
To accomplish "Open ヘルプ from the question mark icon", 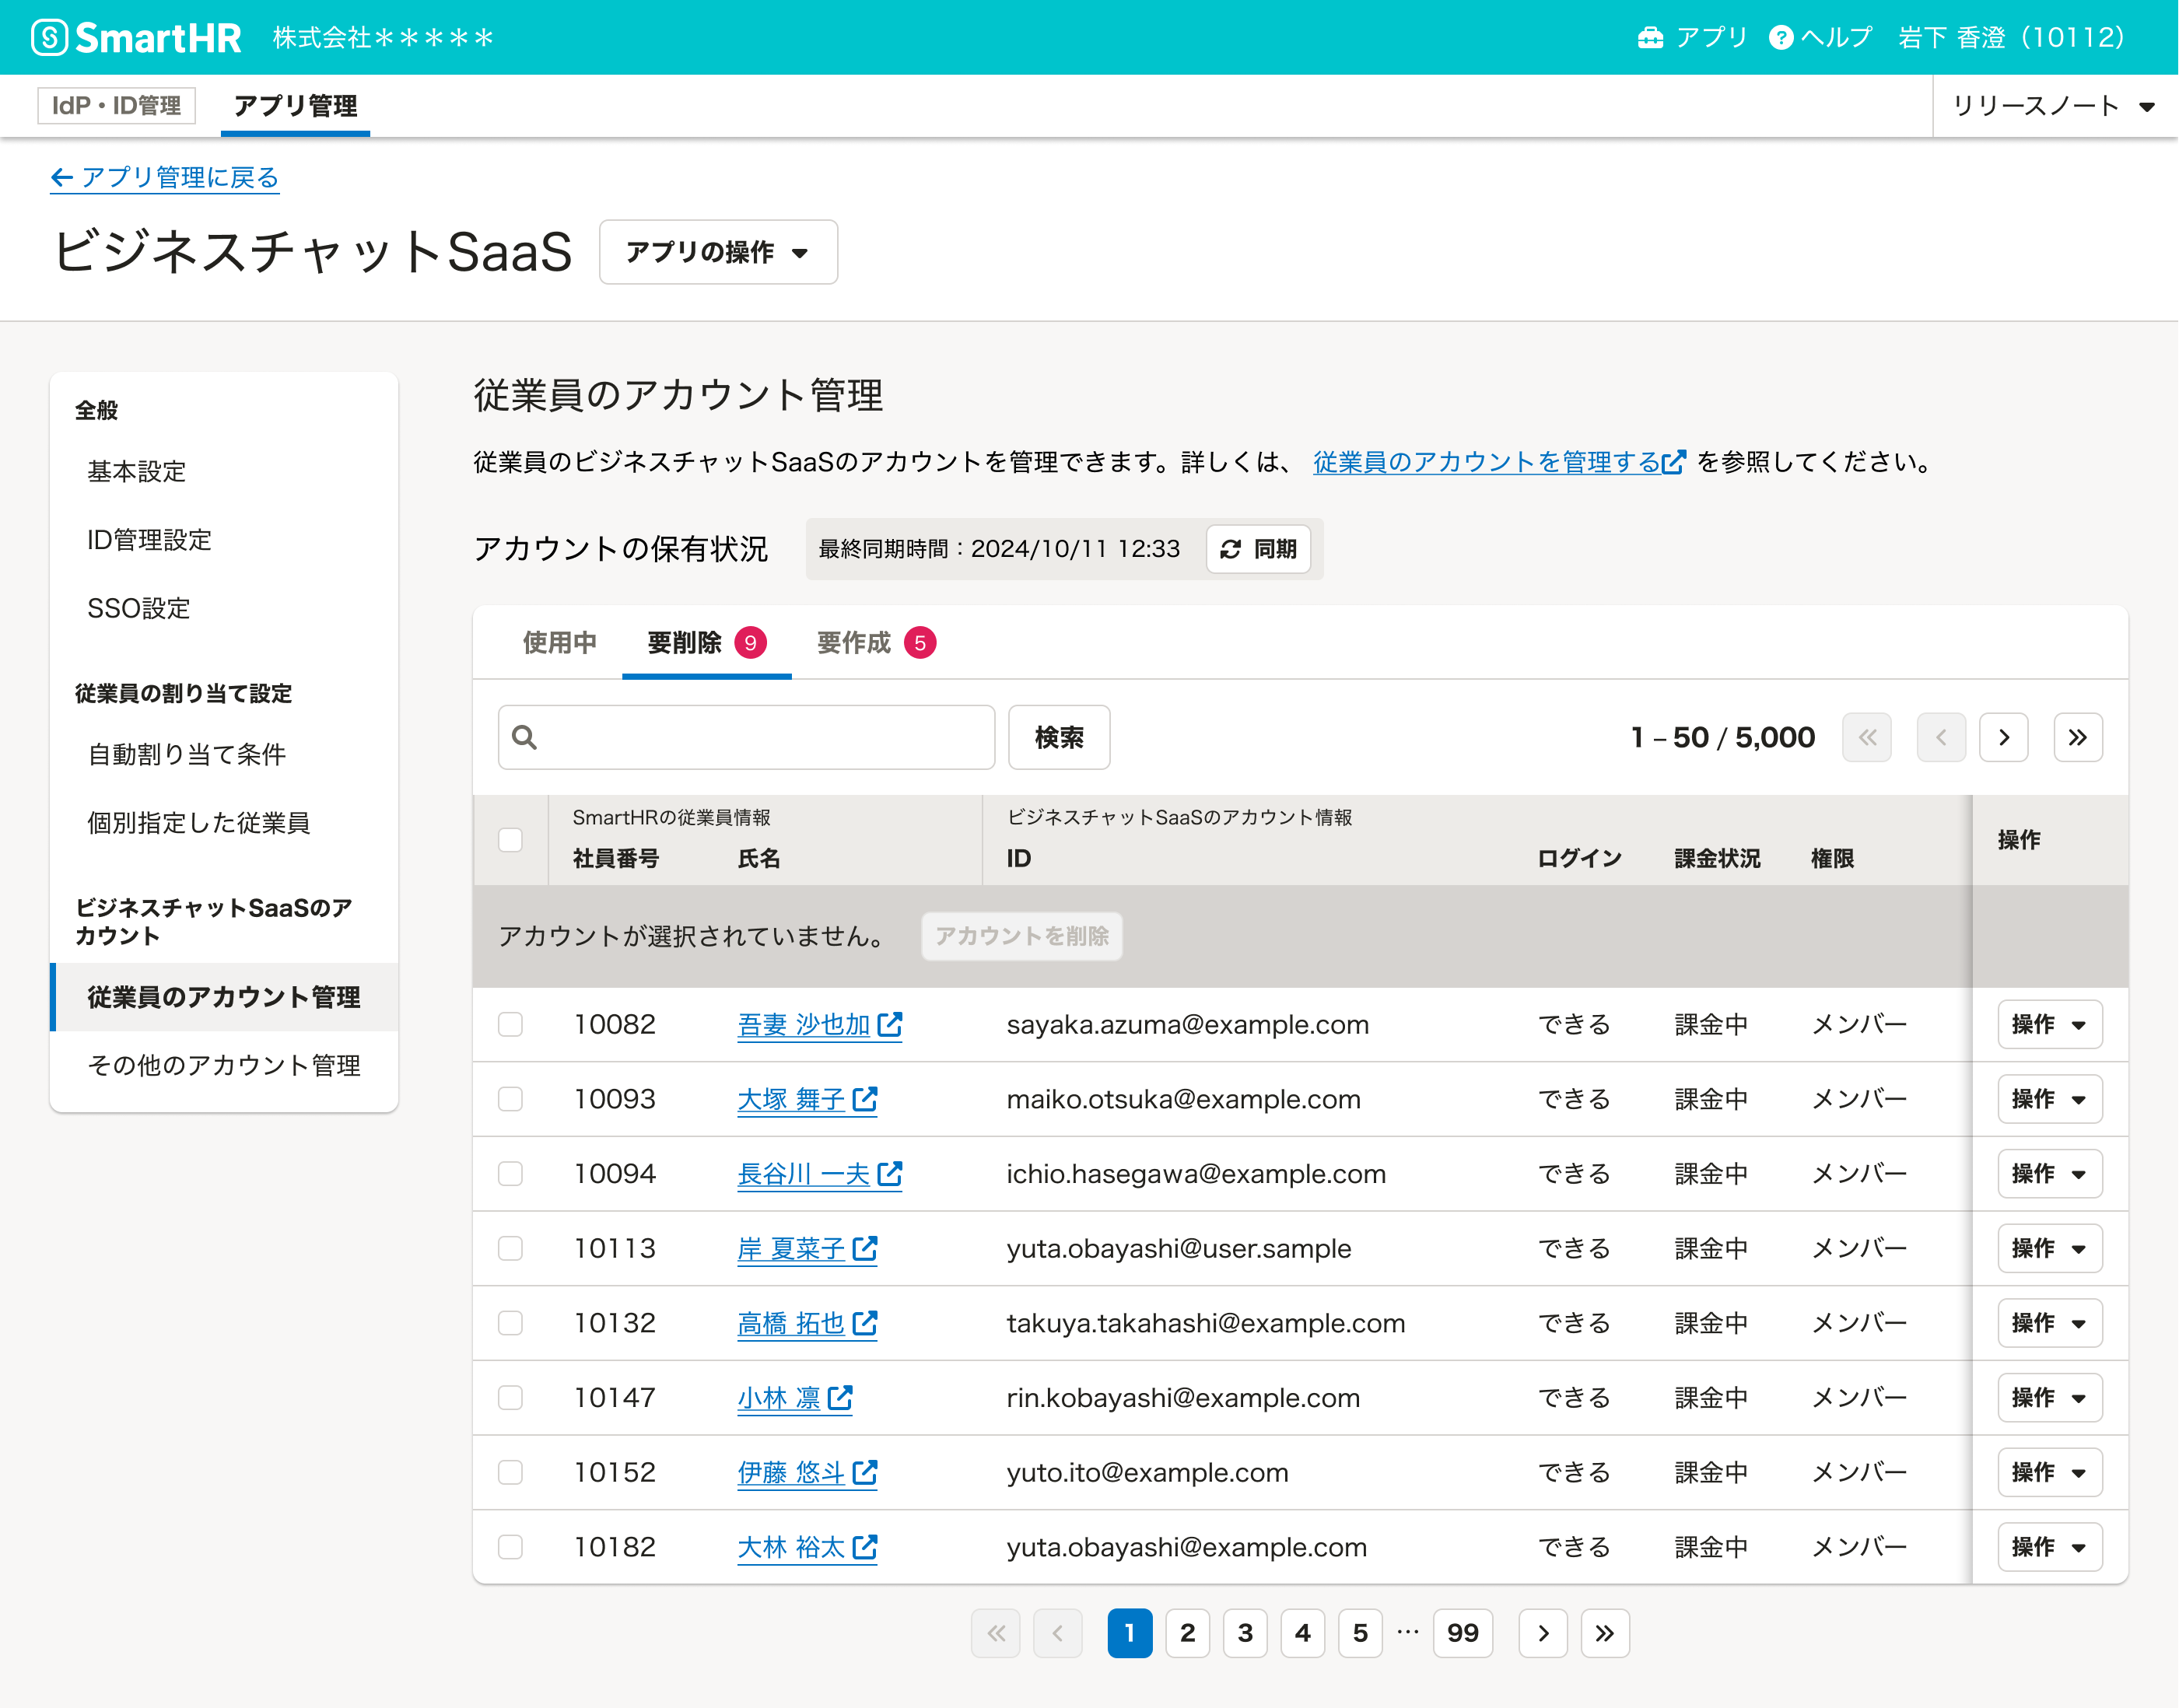I will (x=1780, y=37).
